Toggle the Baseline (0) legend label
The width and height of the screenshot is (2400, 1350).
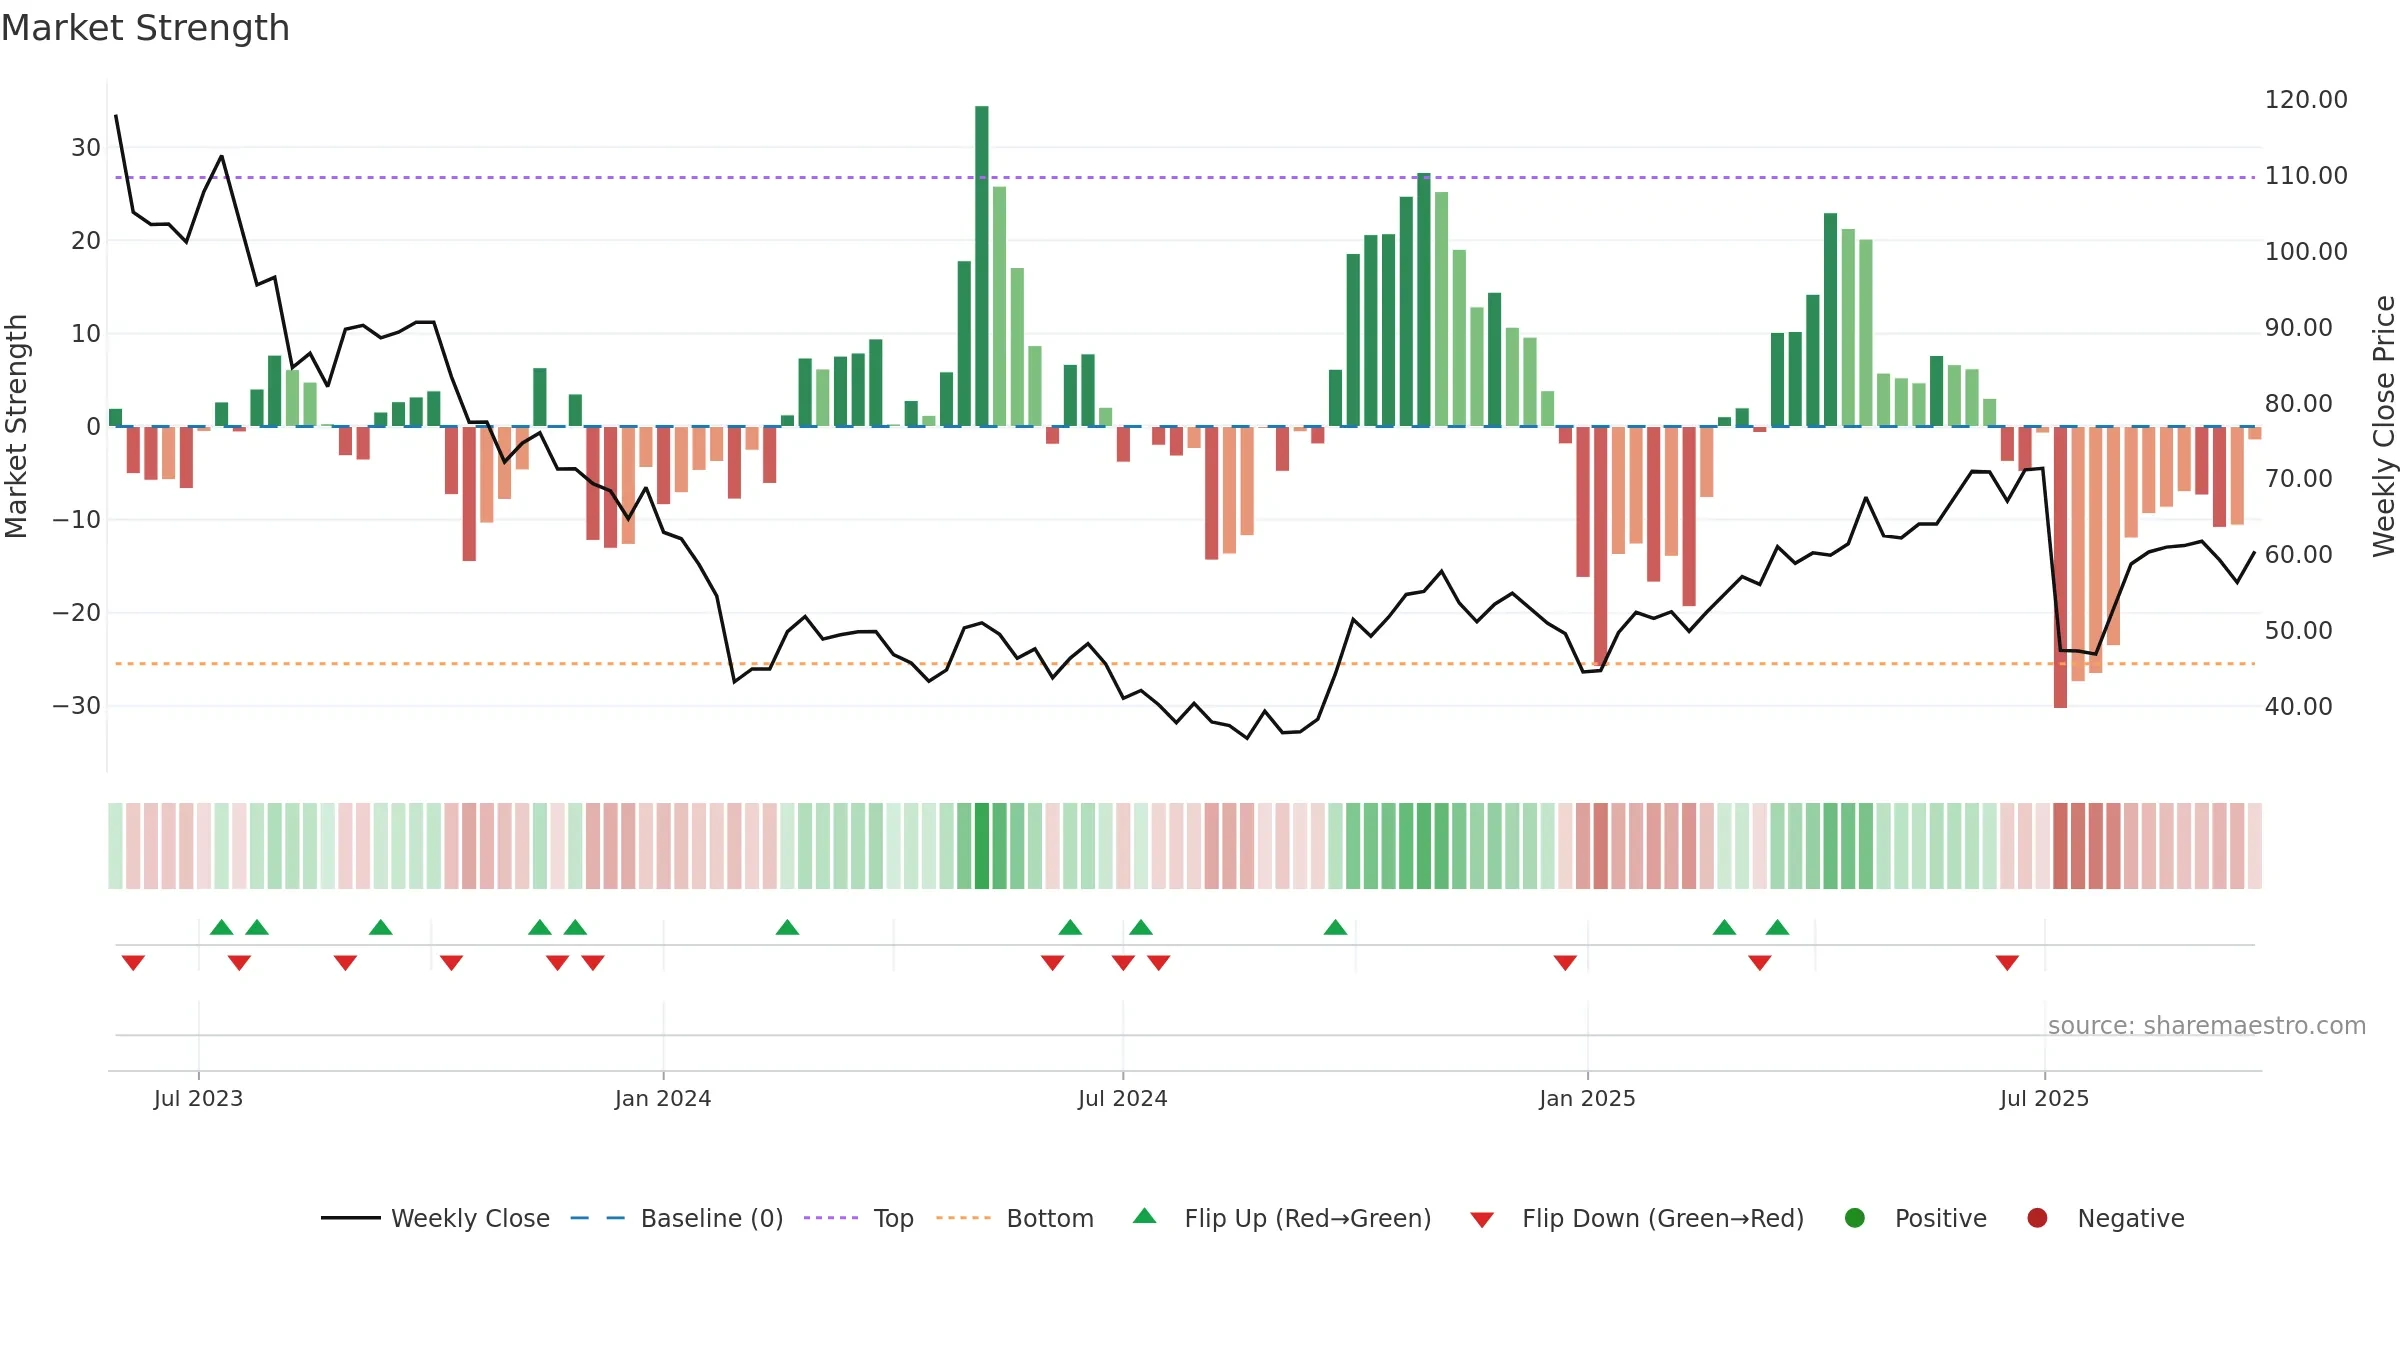coord(712,1218)
